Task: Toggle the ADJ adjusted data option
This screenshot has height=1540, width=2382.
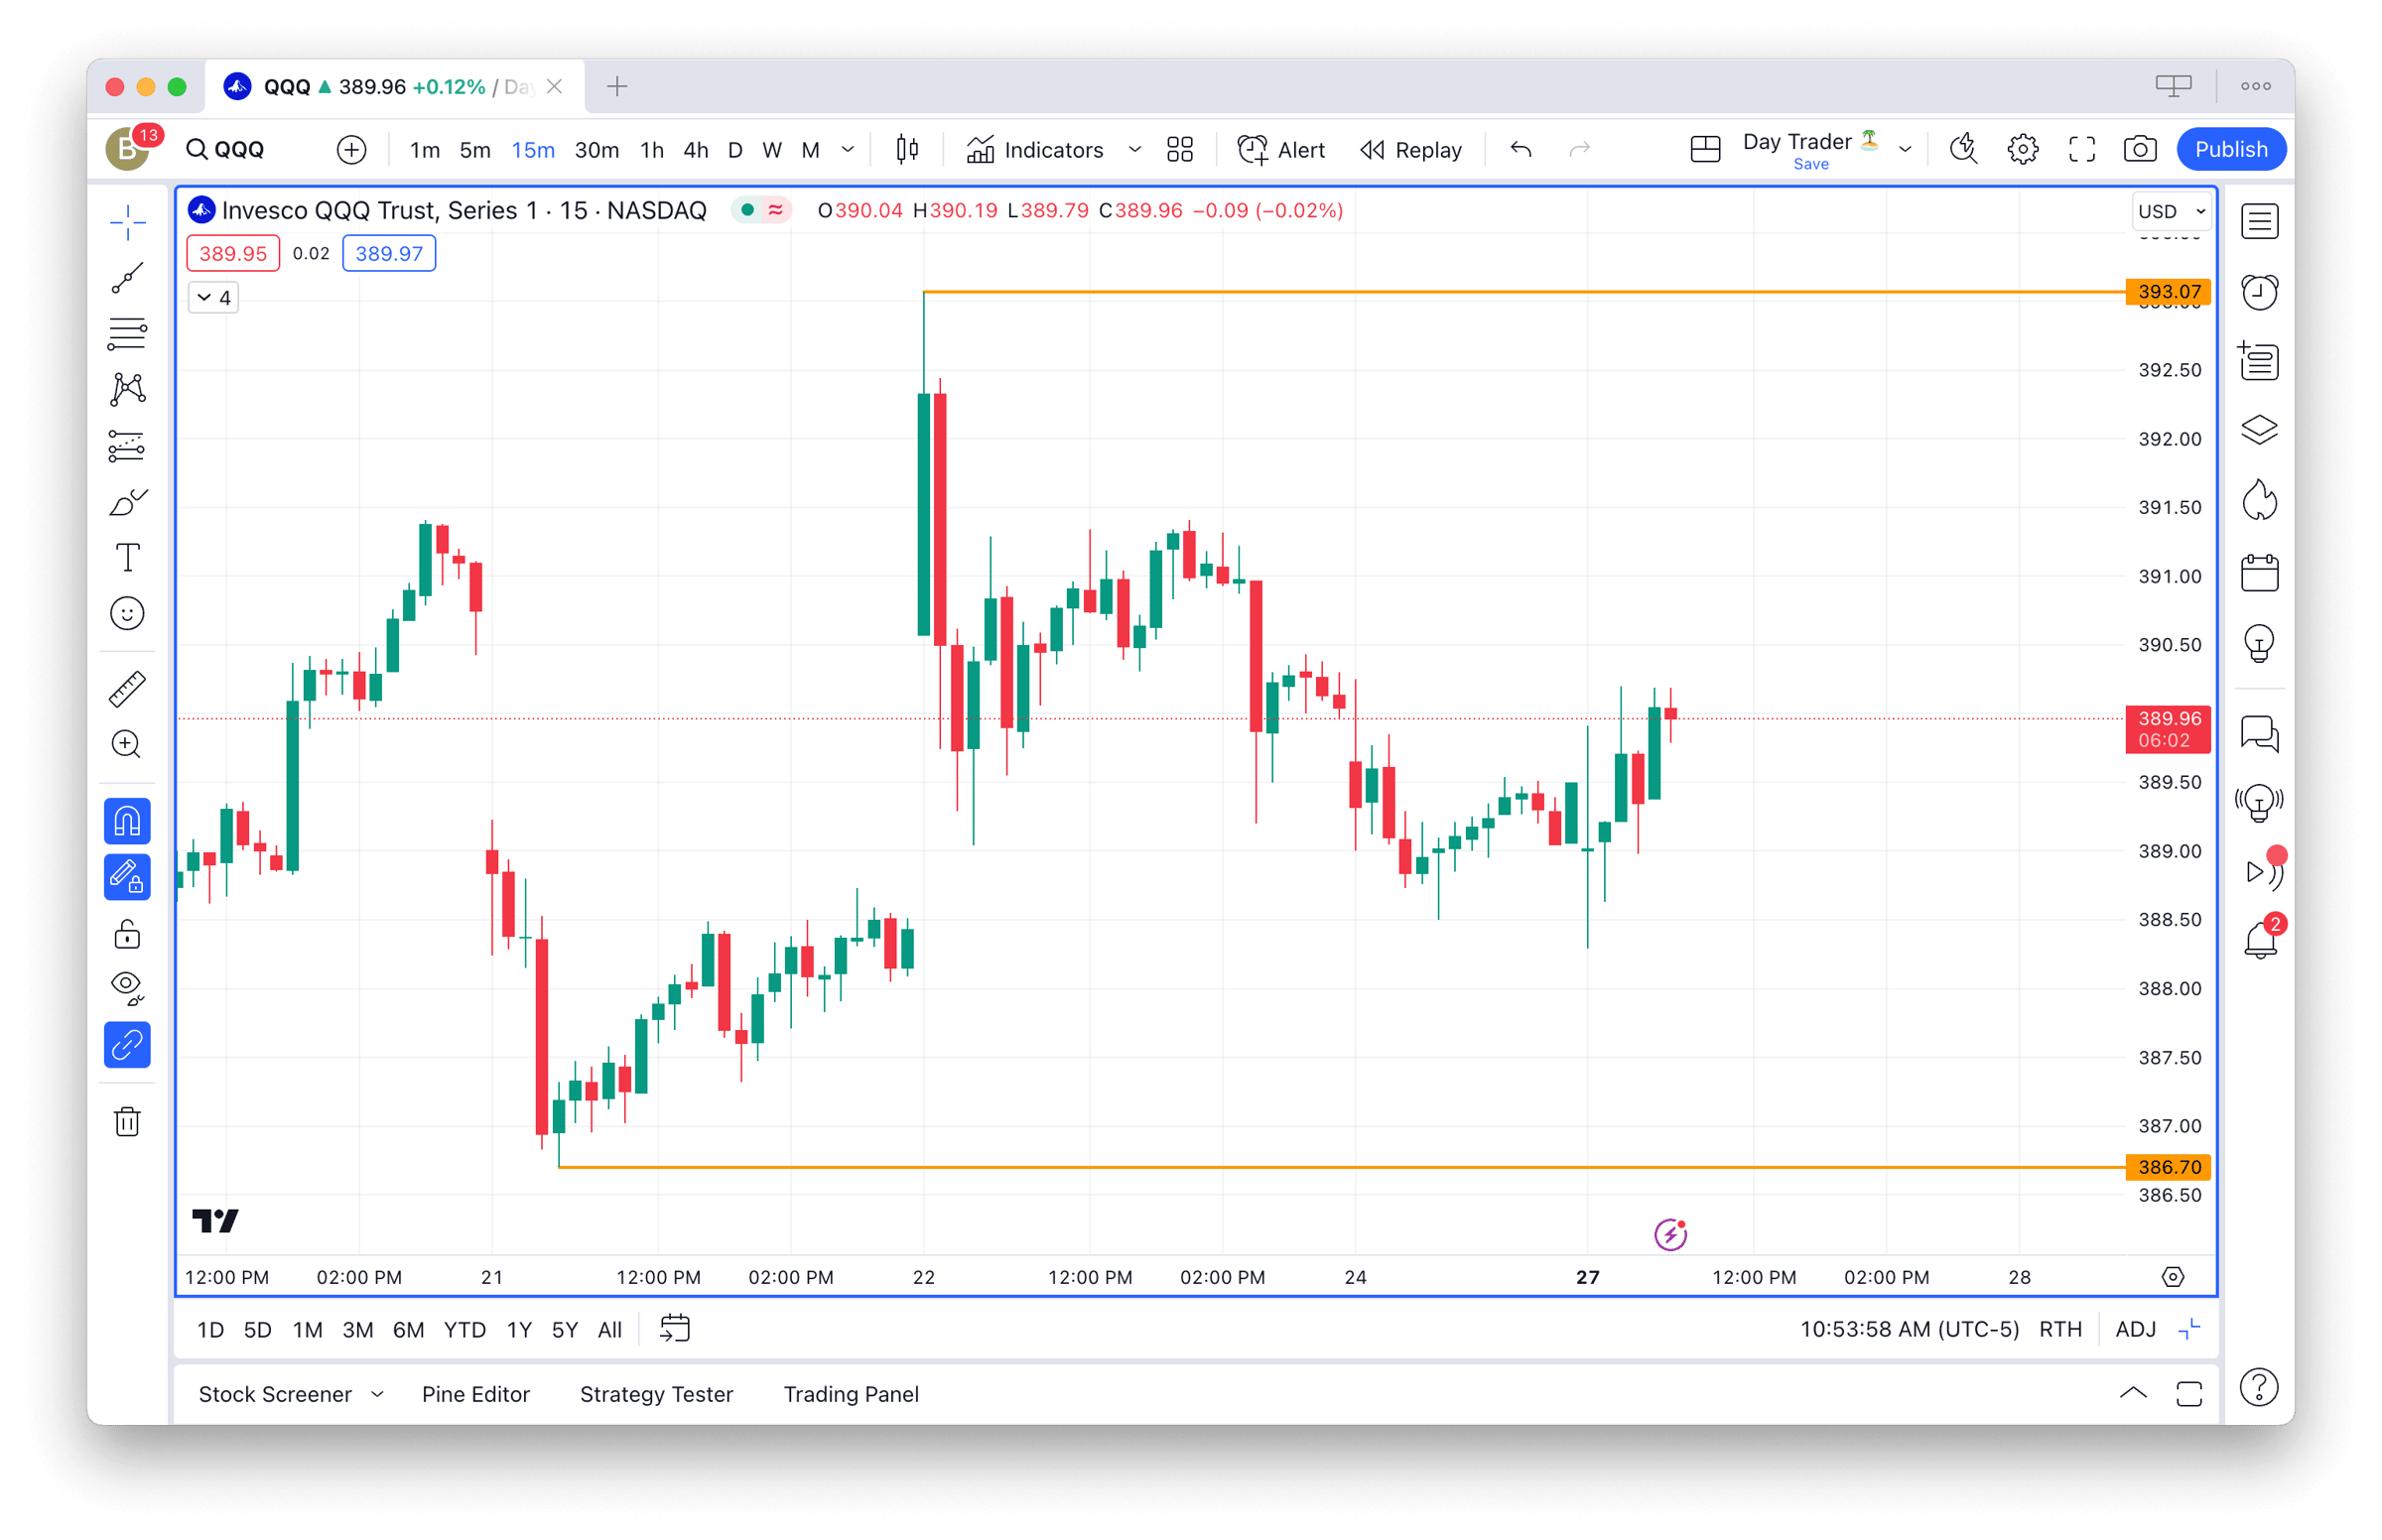Action: coord(2135,1329)
